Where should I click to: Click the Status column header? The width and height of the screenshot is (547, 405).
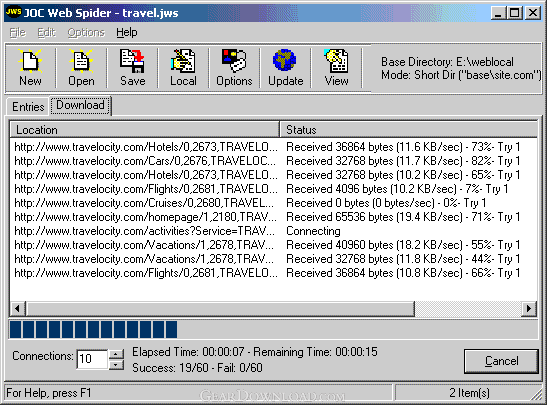pyautogui.click(x=409, y=130)
